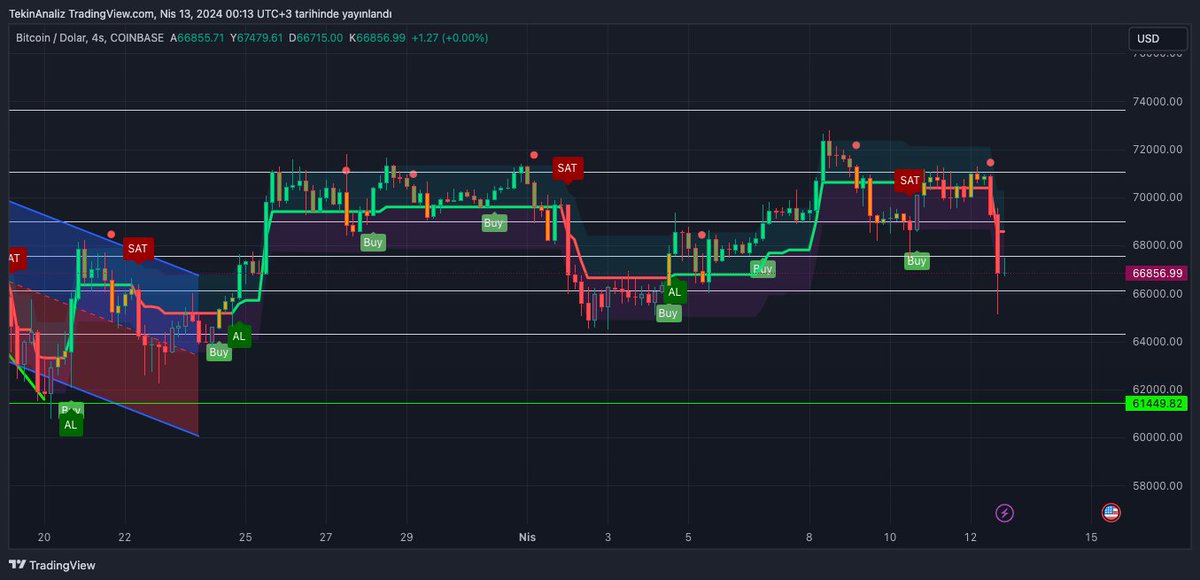The width and height of the screenshot is (1200, 580).
Task: Click the Nis month label on time axis
Action: (528, 537)
